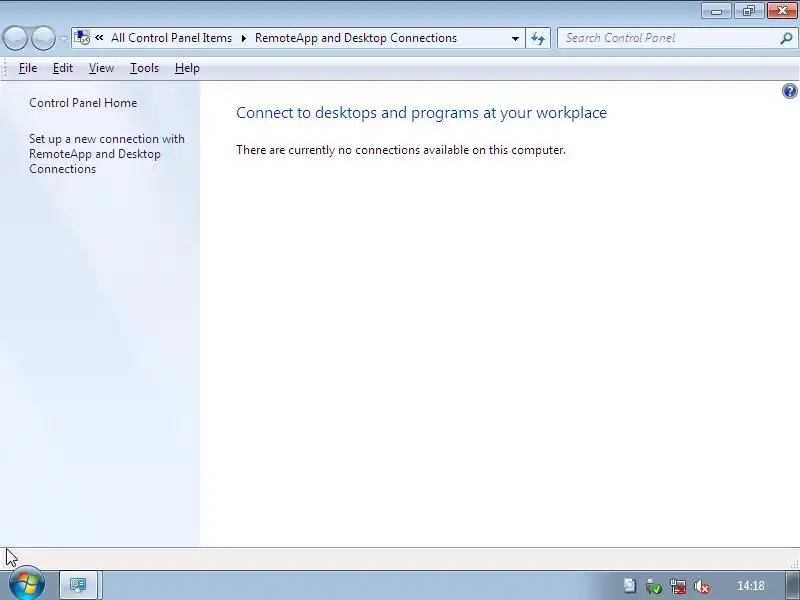Click the Control Panel icon in address bar
The image size is (800, 600).
pyautogui.click(x=82, y=38)
